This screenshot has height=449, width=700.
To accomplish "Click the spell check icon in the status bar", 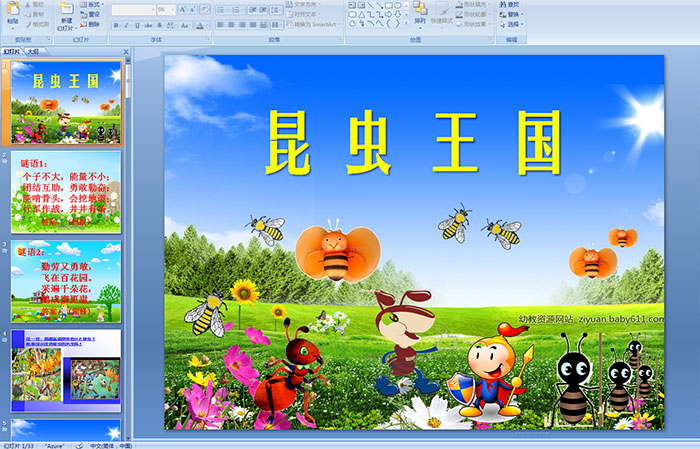I will point(79,445).
